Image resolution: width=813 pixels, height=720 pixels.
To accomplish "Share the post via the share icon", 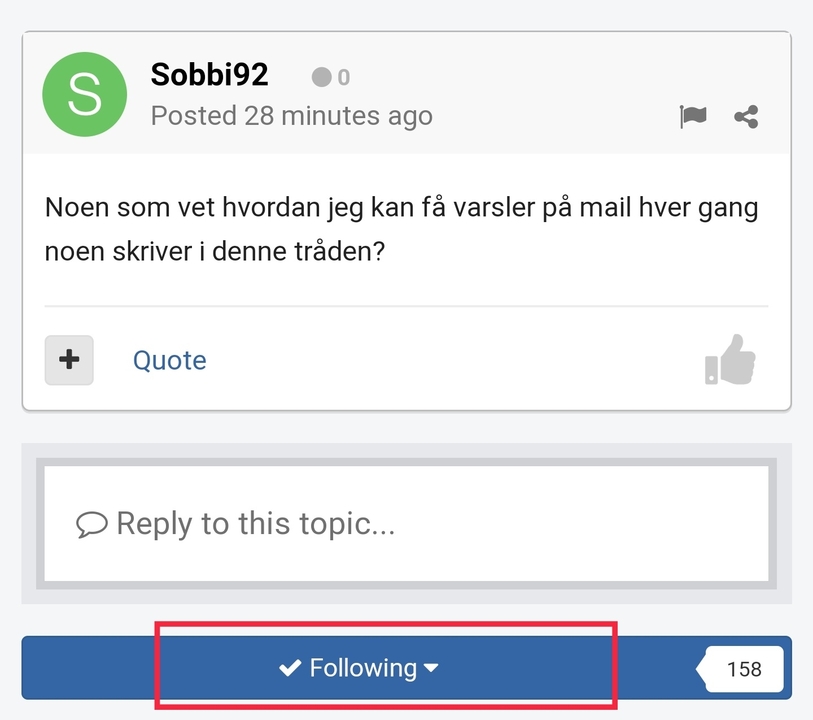I will (746, 117).
